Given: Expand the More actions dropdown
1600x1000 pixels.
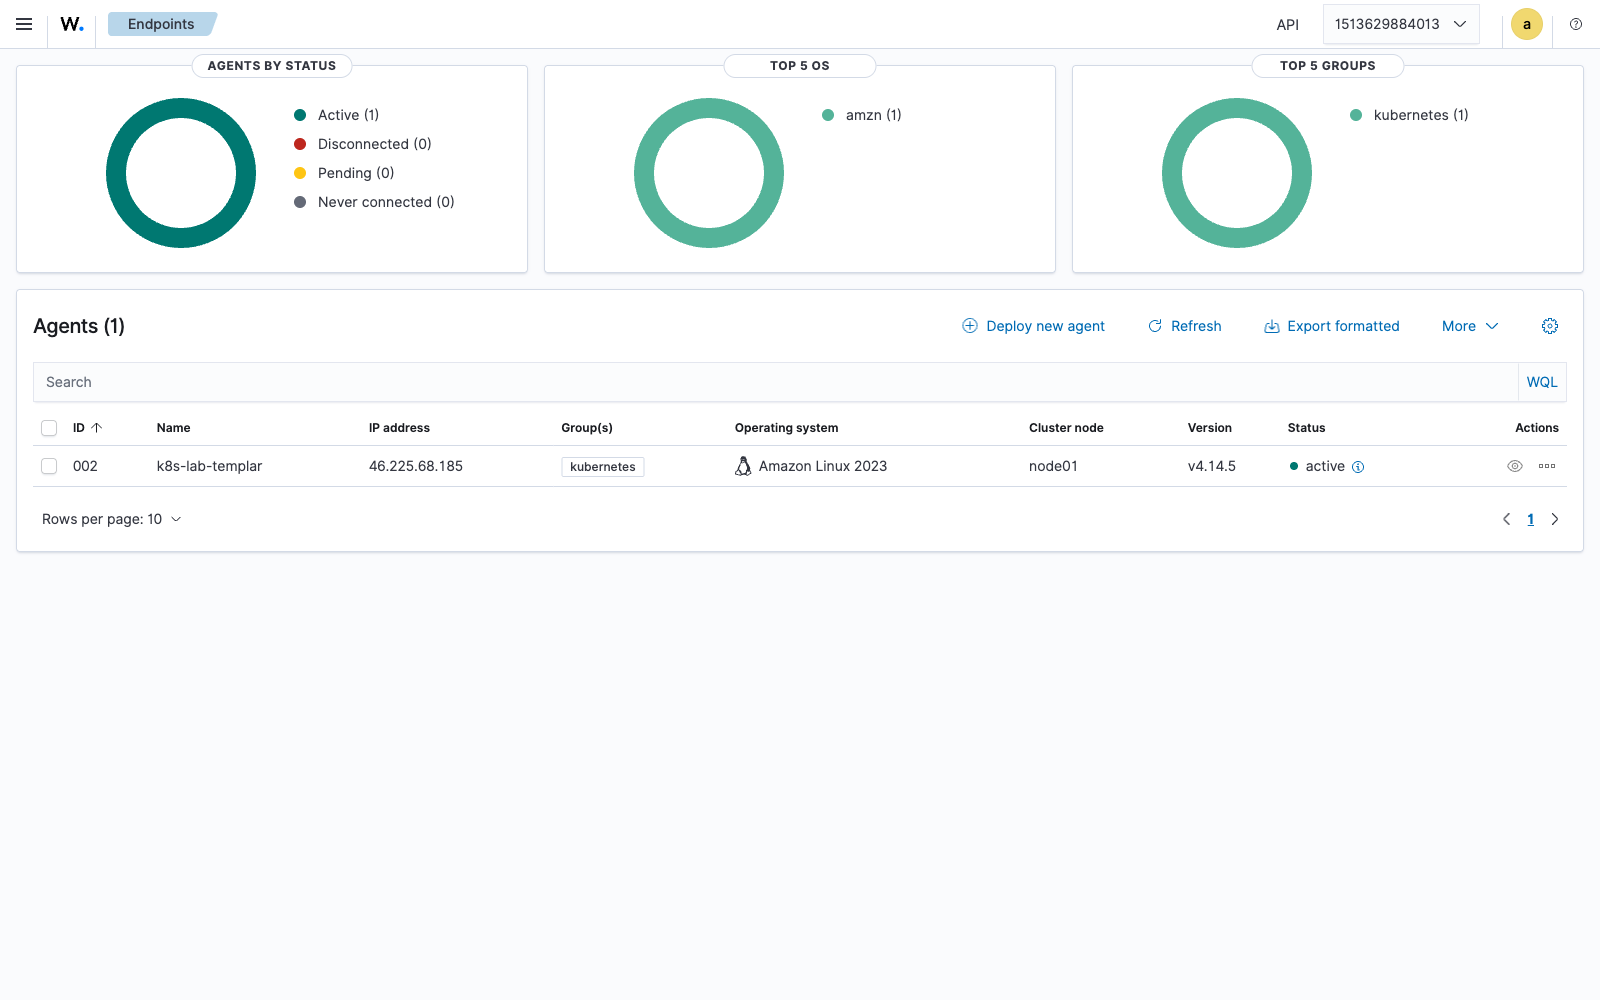Looking at the screenshot, I should pyautogui.click(x=1470, y=326).
